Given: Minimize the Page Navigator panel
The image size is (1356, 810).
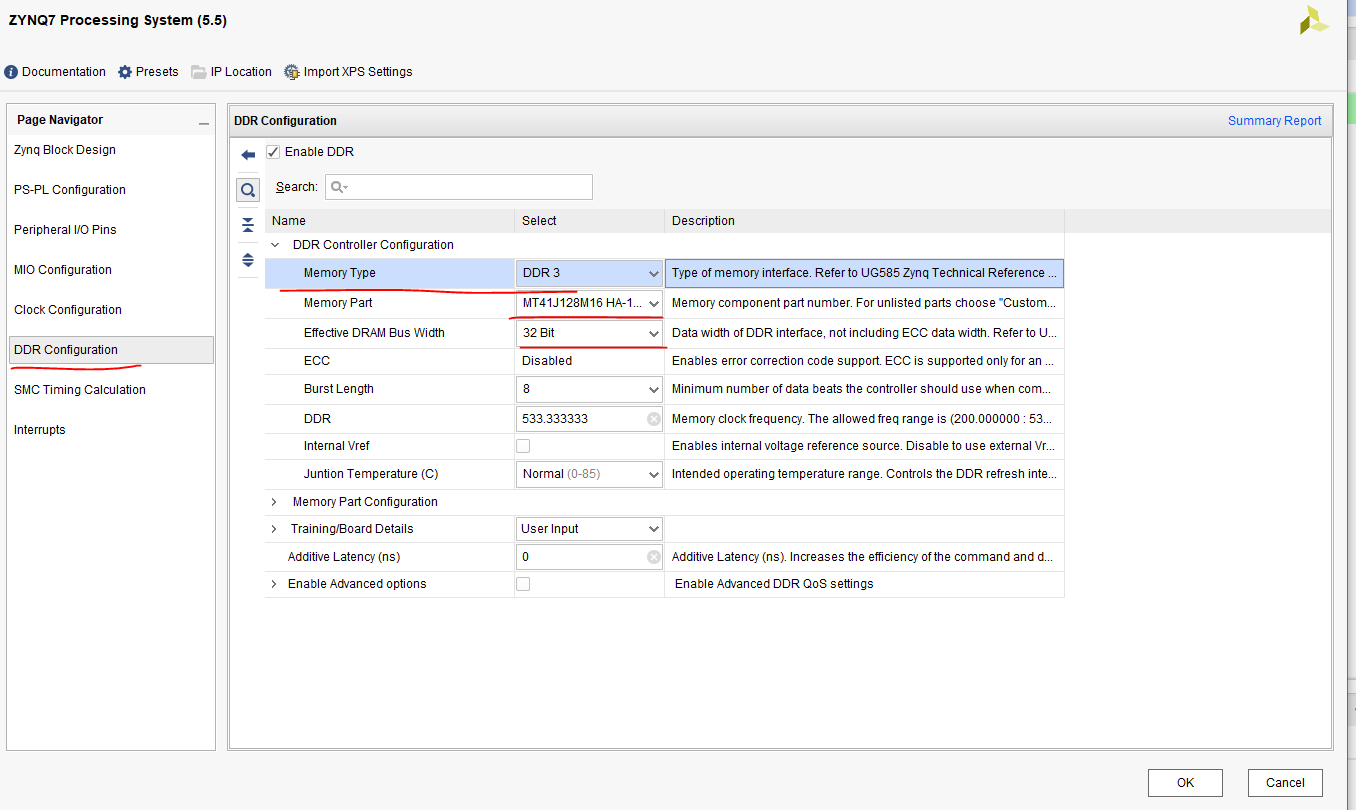Looking at the screenshot, I should (204, 124).
